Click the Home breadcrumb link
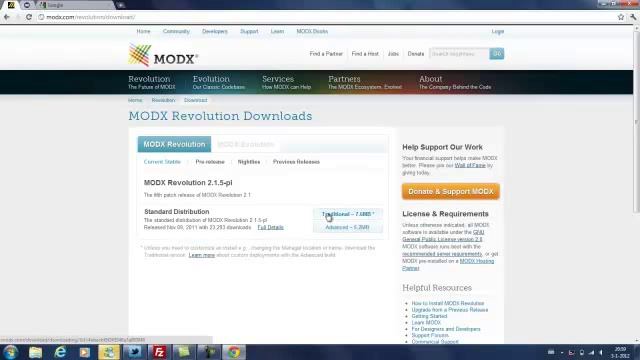 [135, 100]
